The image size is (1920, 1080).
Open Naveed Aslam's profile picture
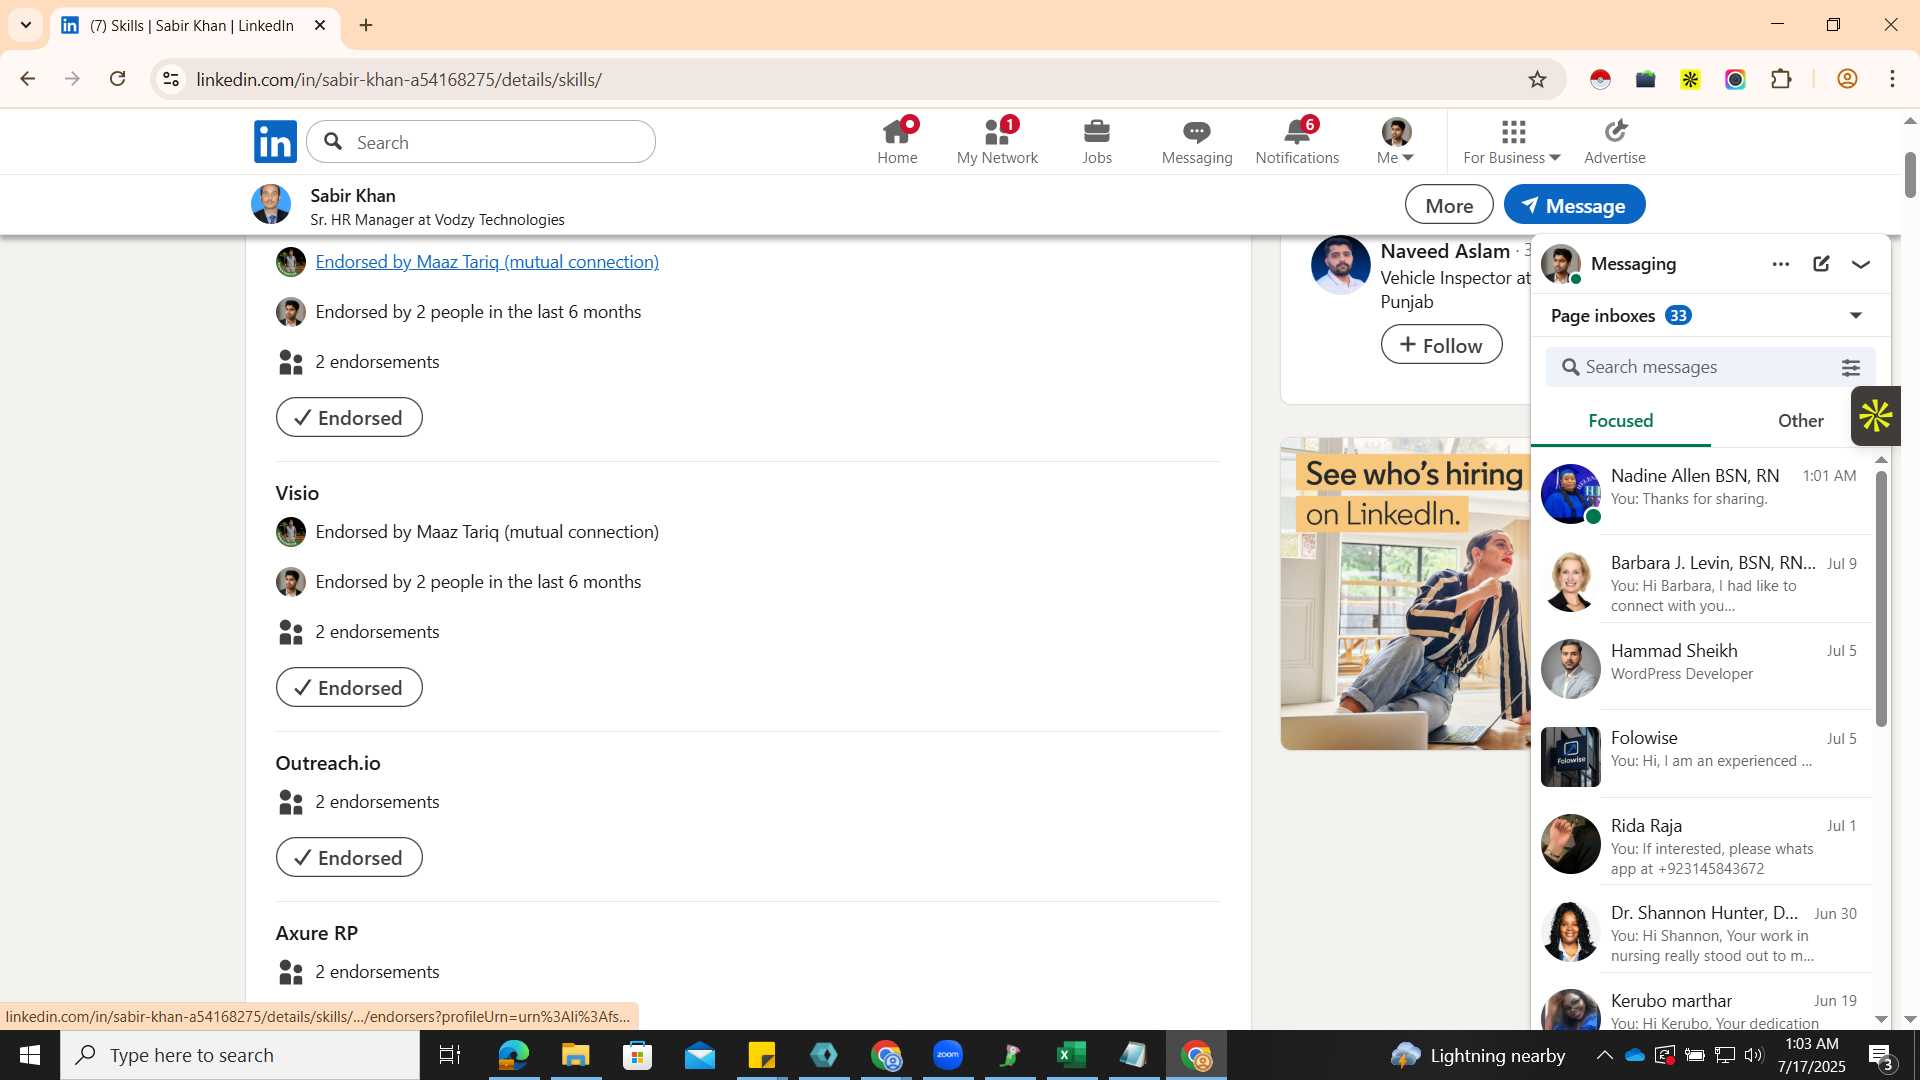pyautogui.click(x=1340, y=265)
